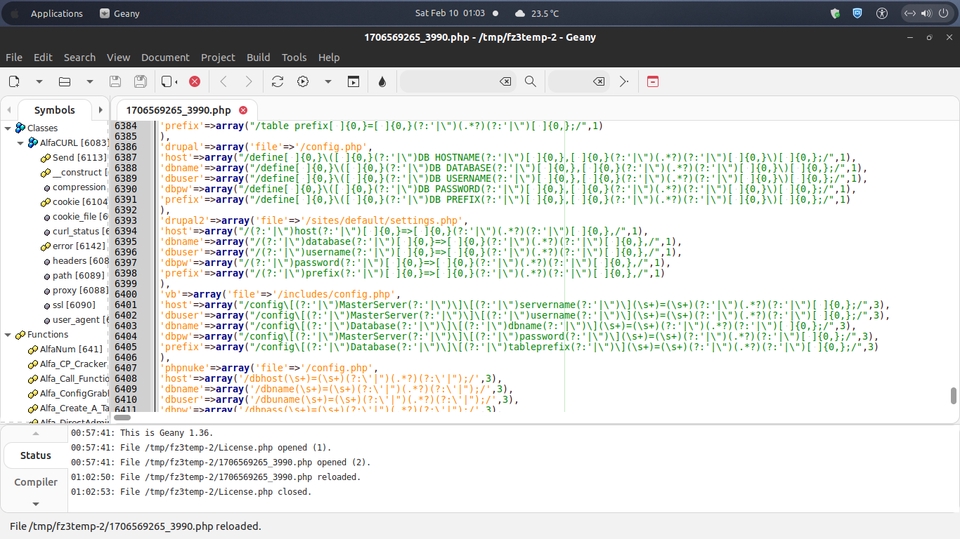960x539 pixels.
Task: Open an existing file via toolbar icon
Action: coord(64,81)
